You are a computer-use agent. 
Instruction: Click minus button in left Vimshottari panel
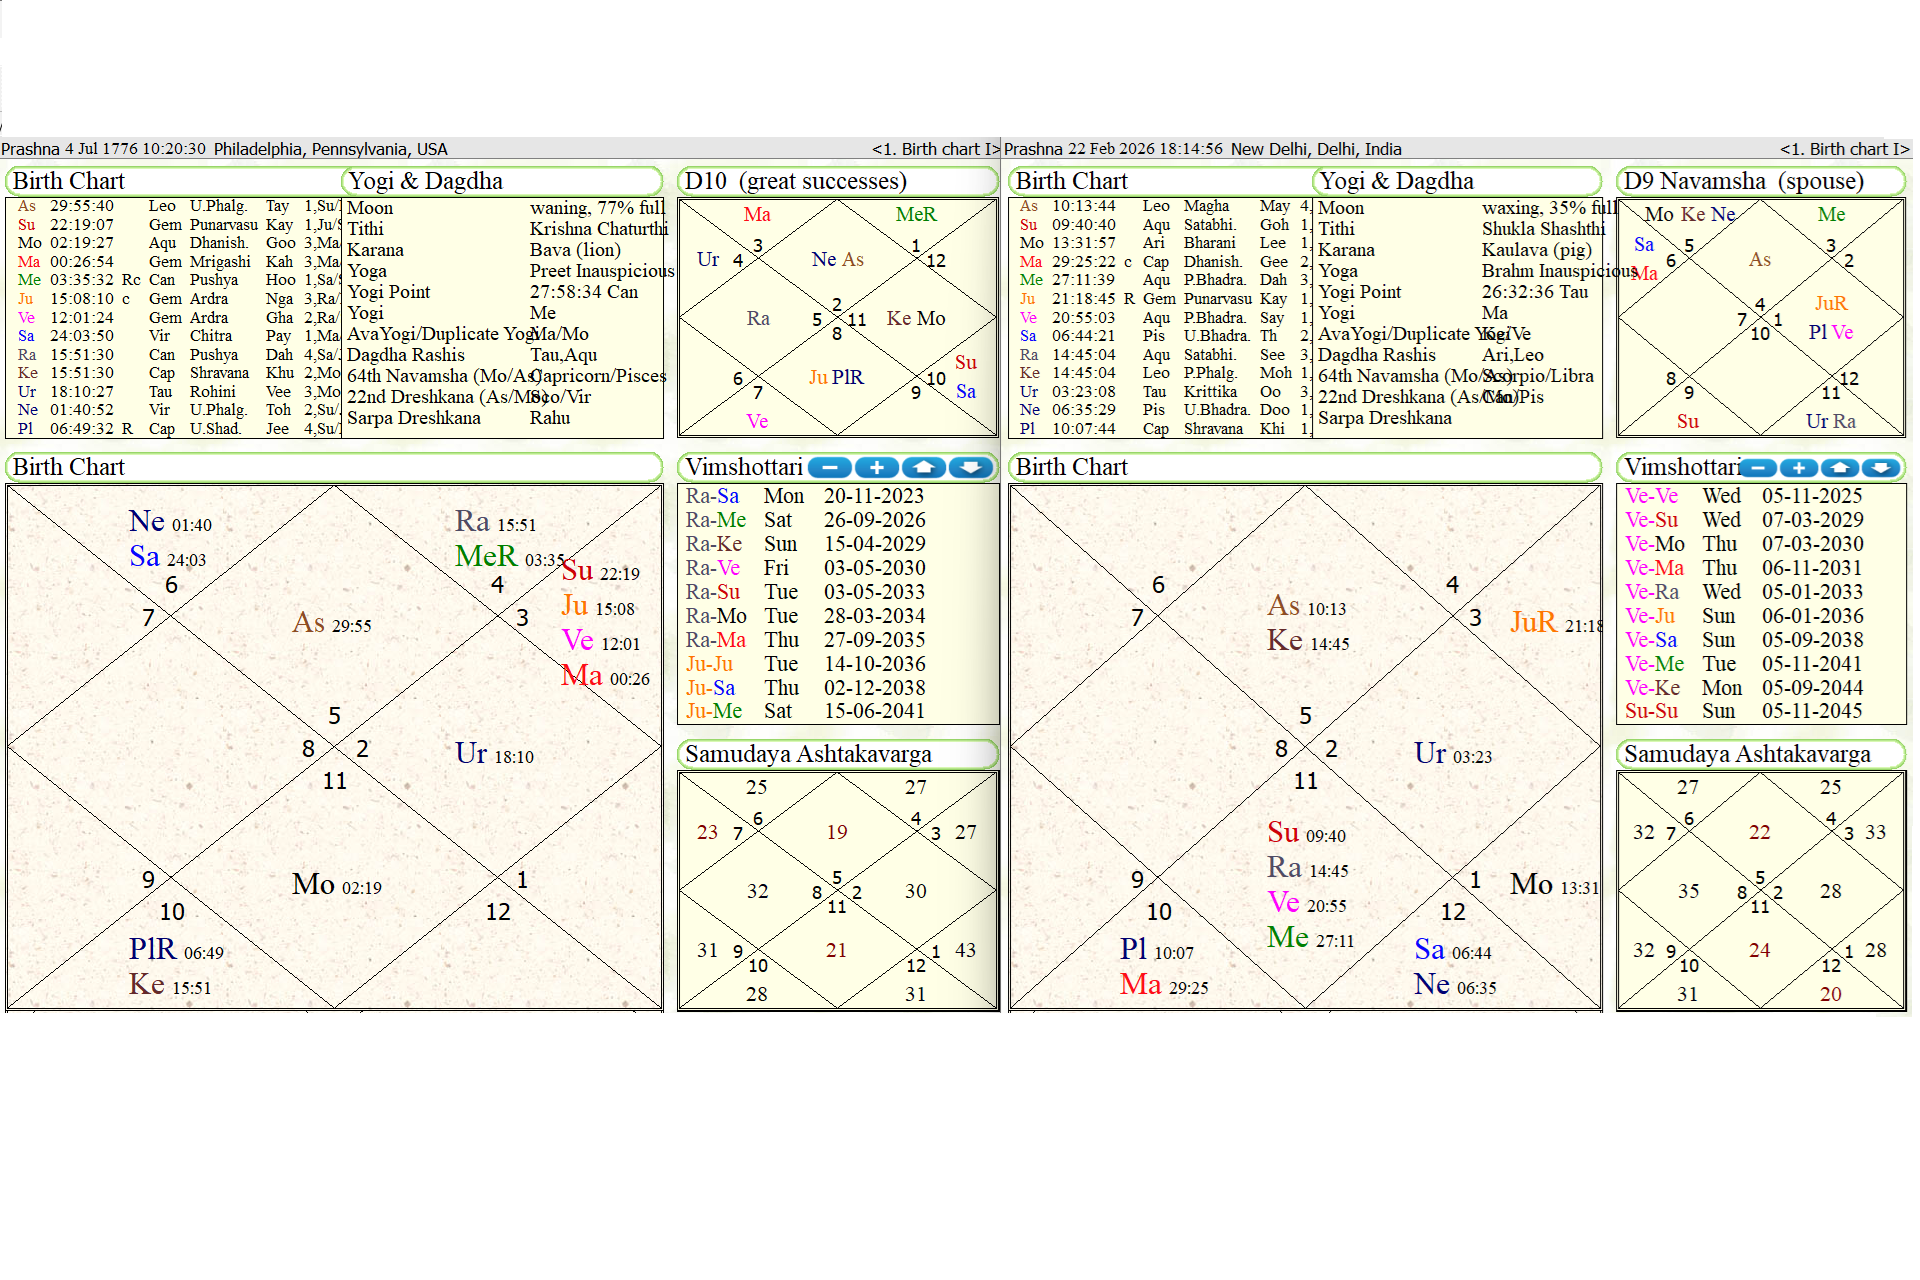(829, 467)
